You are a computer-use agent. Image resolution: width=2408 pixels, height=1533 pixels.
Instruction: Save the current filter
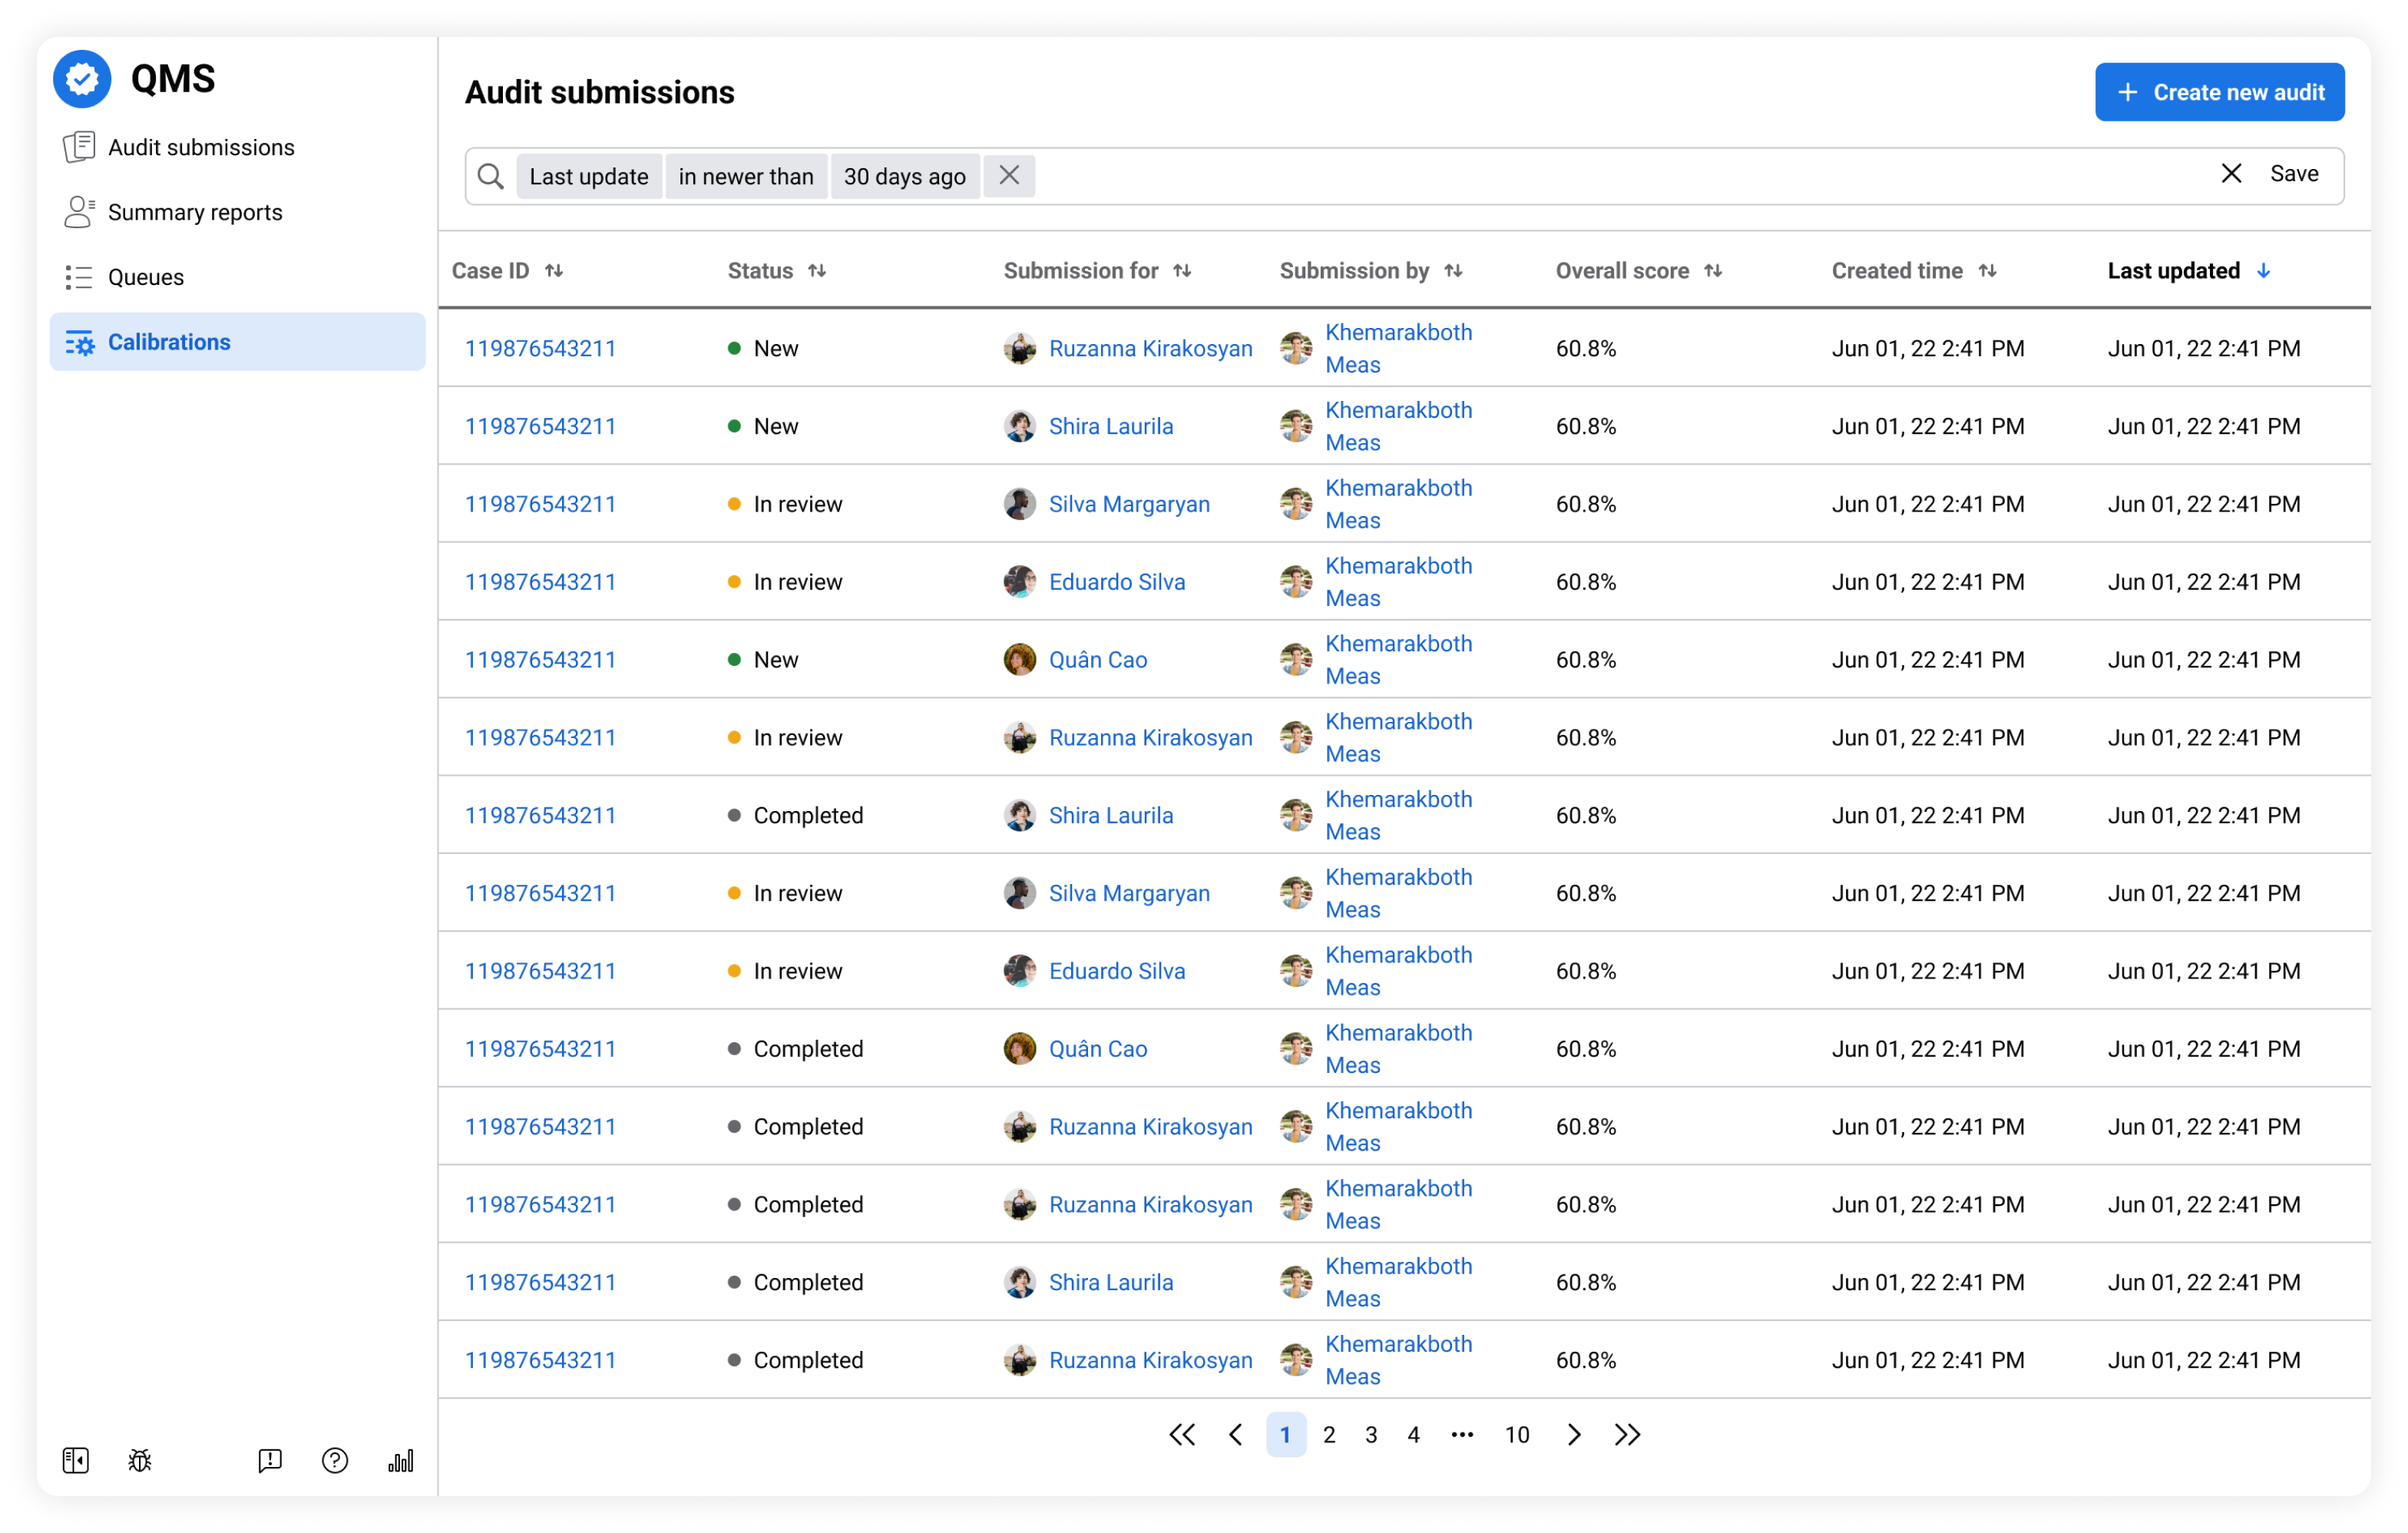(2294, 174)
